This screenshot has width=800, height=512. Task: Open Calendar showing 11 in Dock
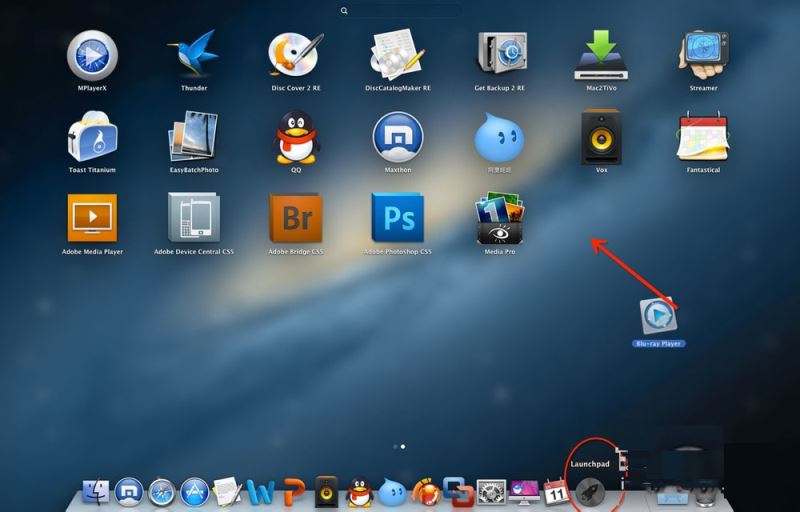pos(556,492)
